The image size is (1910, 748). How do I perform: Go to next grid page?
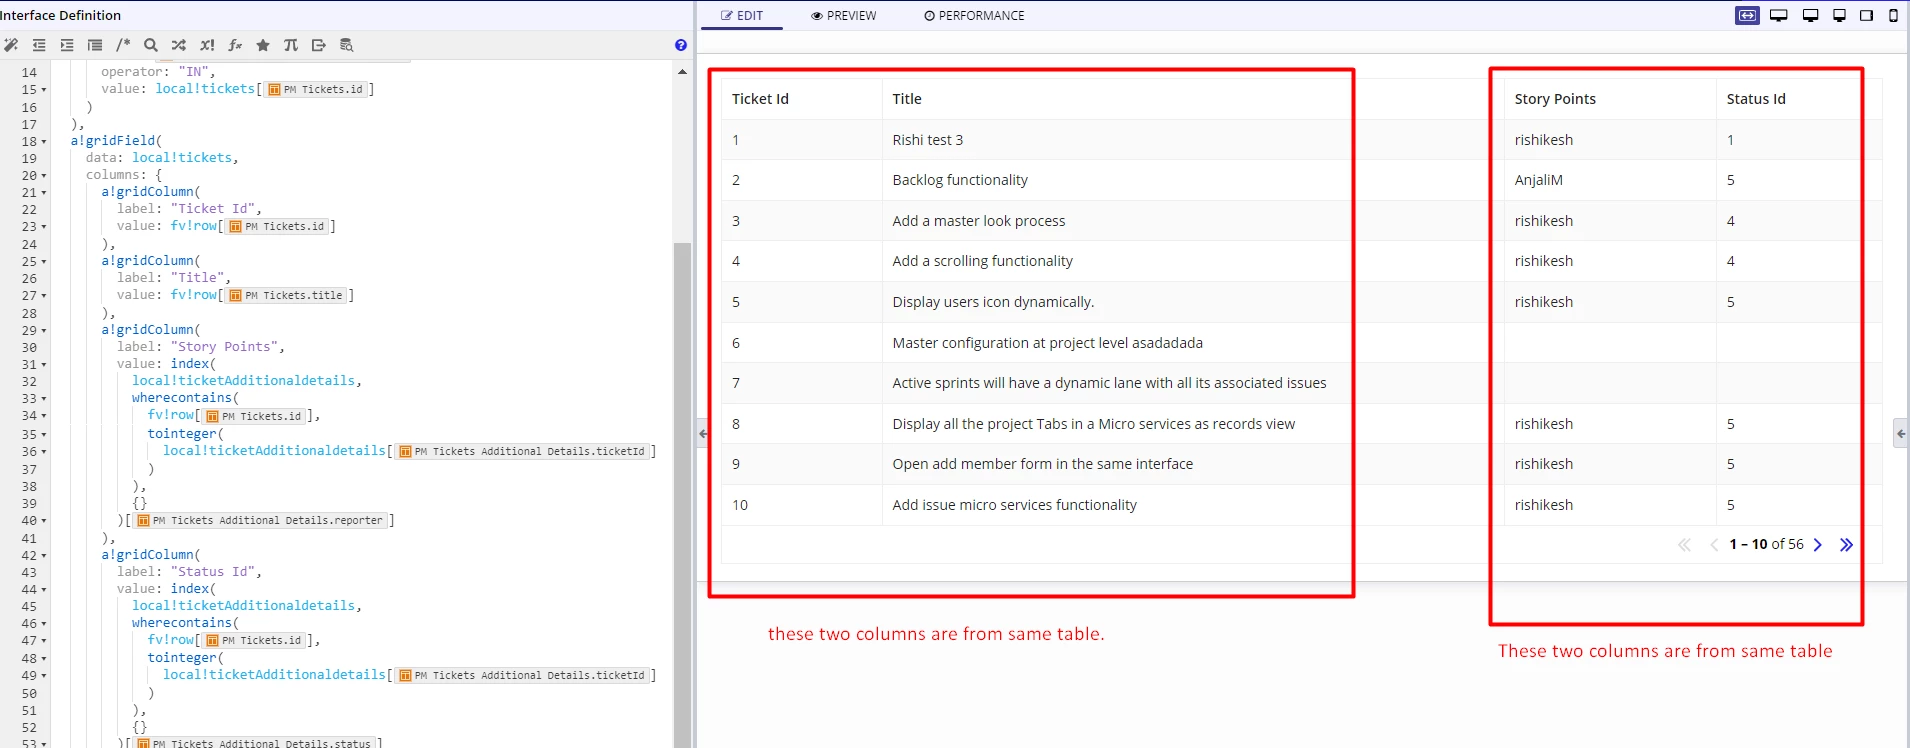pos(1818,545)
